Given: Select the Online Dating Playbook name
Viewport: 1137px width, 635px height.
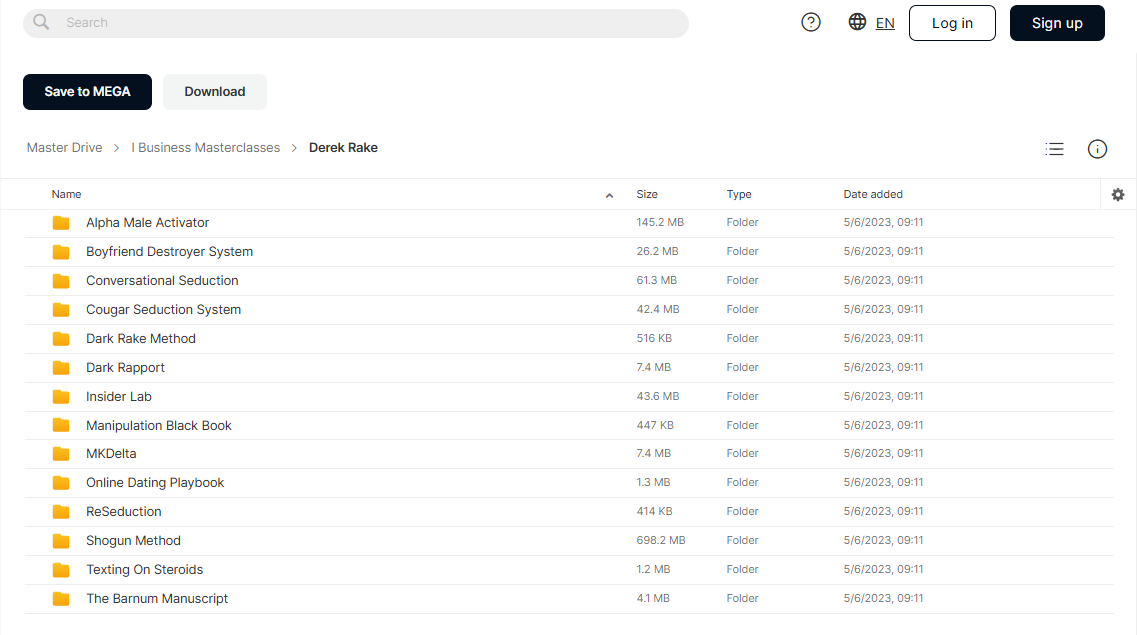Looking at the screenshot, I should (x=155, y=483).
